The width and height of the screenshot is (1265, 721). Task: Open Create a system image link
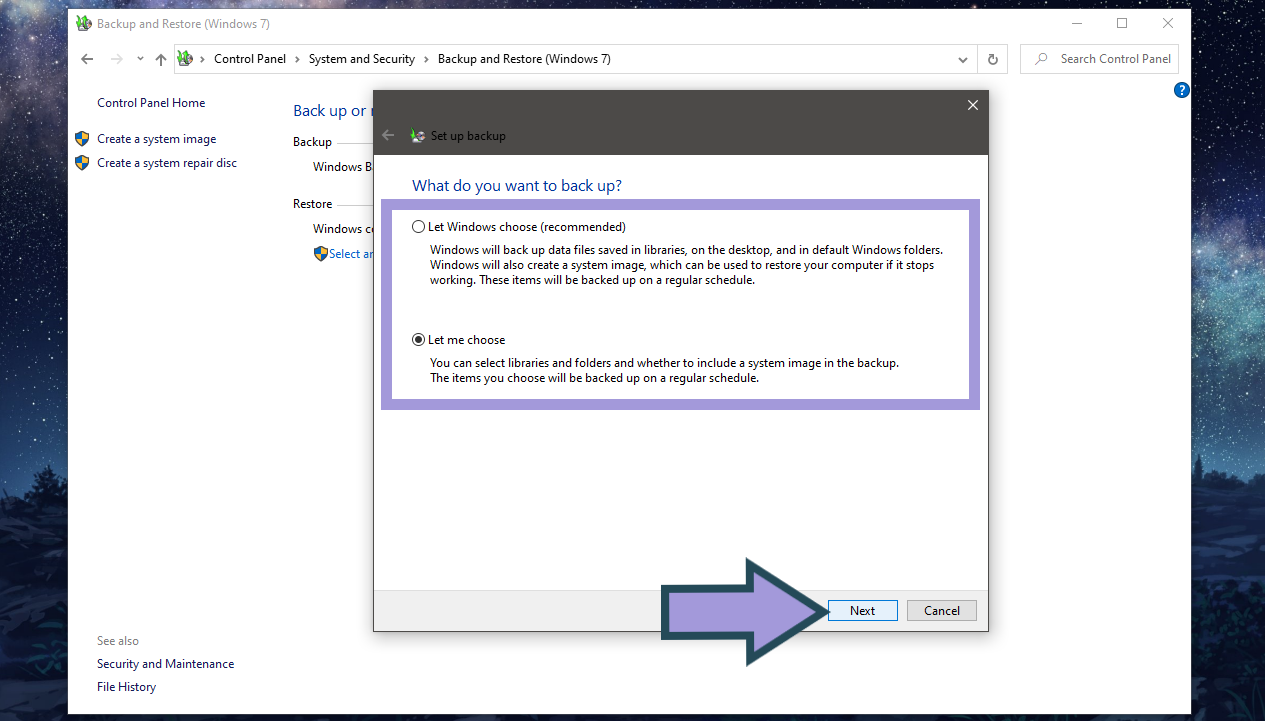pyautogui.click(x=156, y=139)
